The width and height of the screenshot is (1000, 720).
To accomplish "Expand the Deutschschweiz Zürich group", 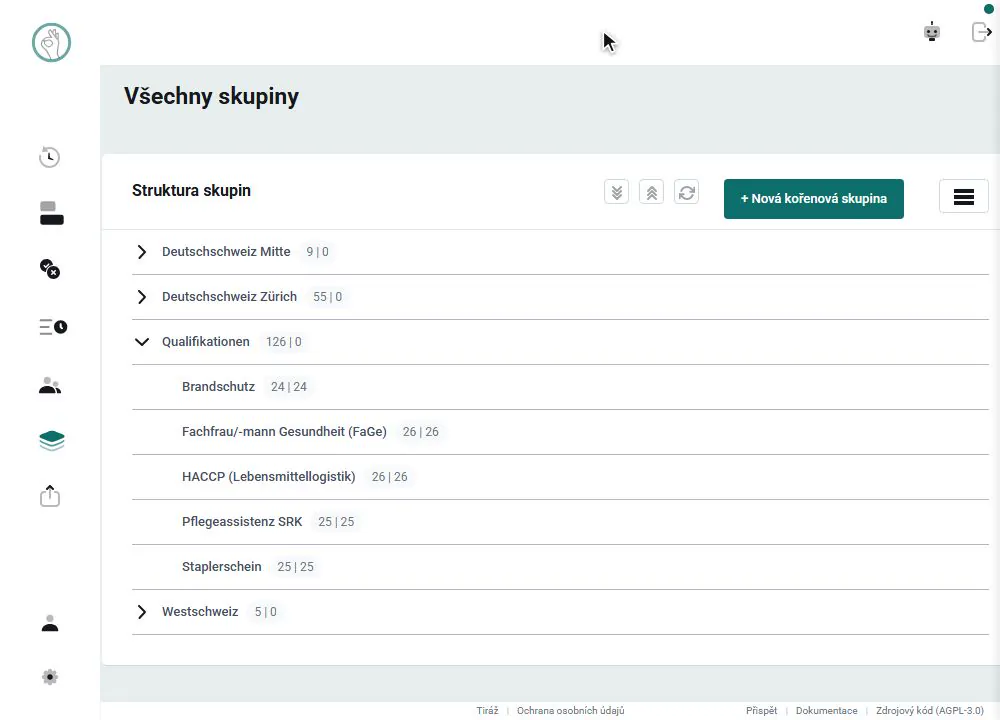I will (x=142, y=297).
